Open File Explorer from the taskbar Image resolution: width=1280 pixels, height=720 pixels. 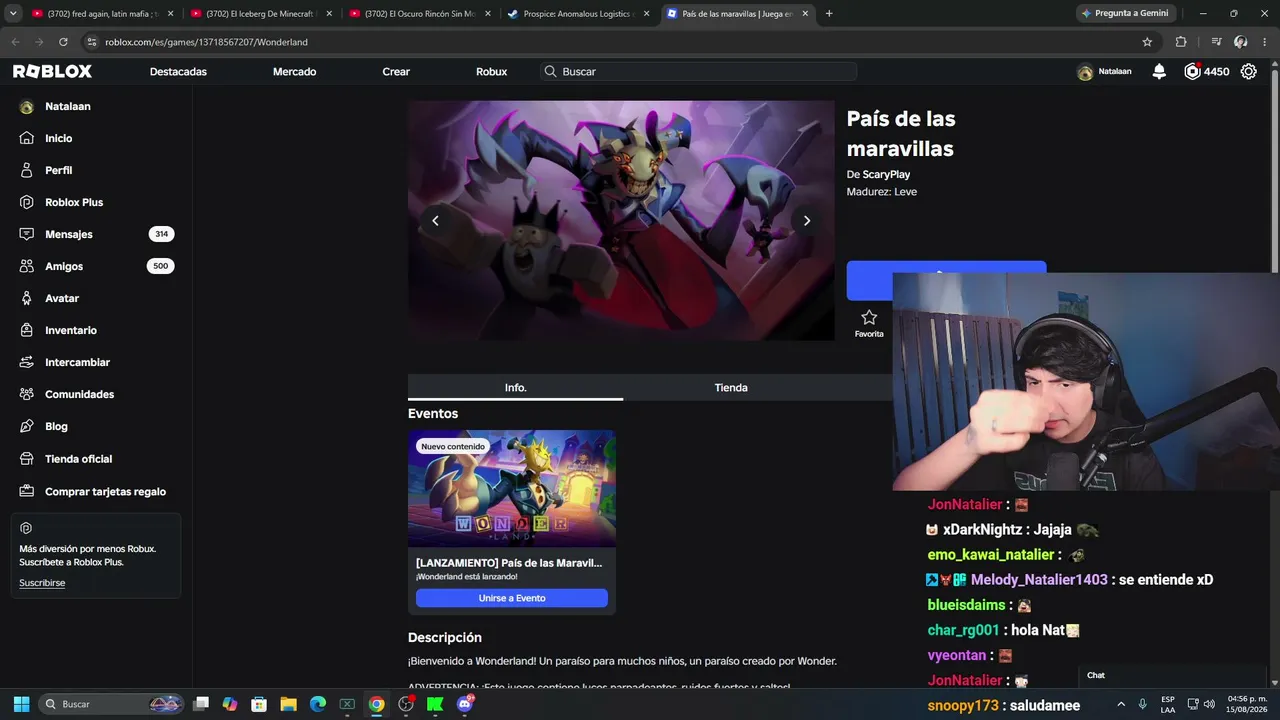click(x=288, y=704)
